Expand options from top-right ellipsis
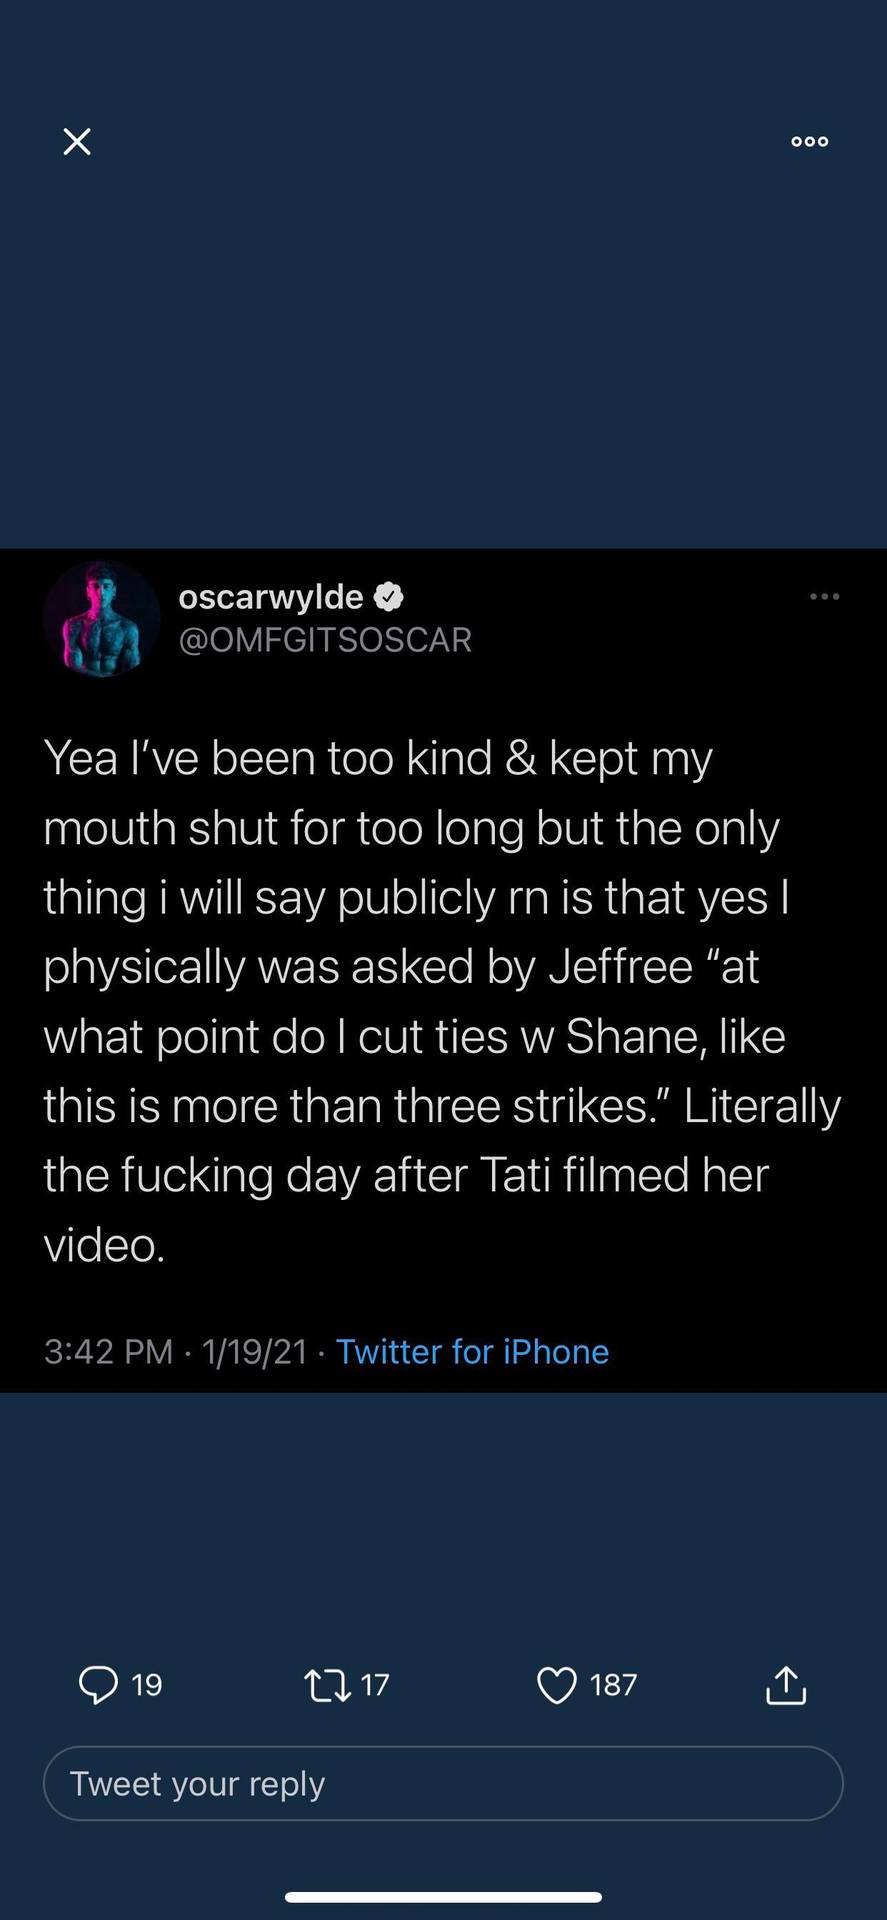 click(x=808, y=141)
